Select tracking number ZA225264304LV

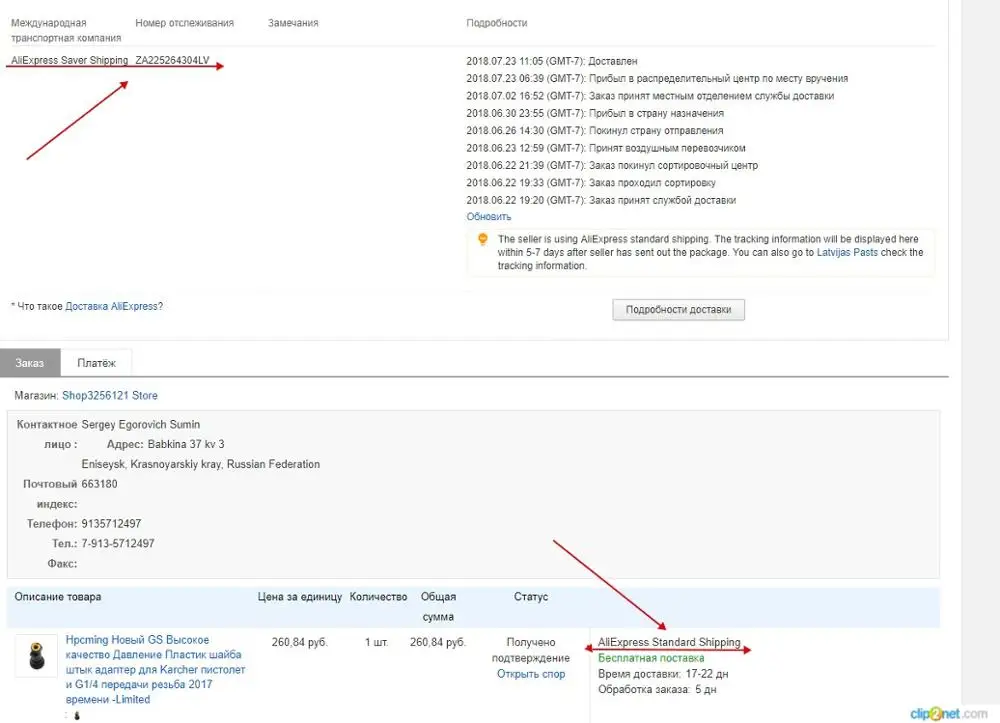(172, 61)
